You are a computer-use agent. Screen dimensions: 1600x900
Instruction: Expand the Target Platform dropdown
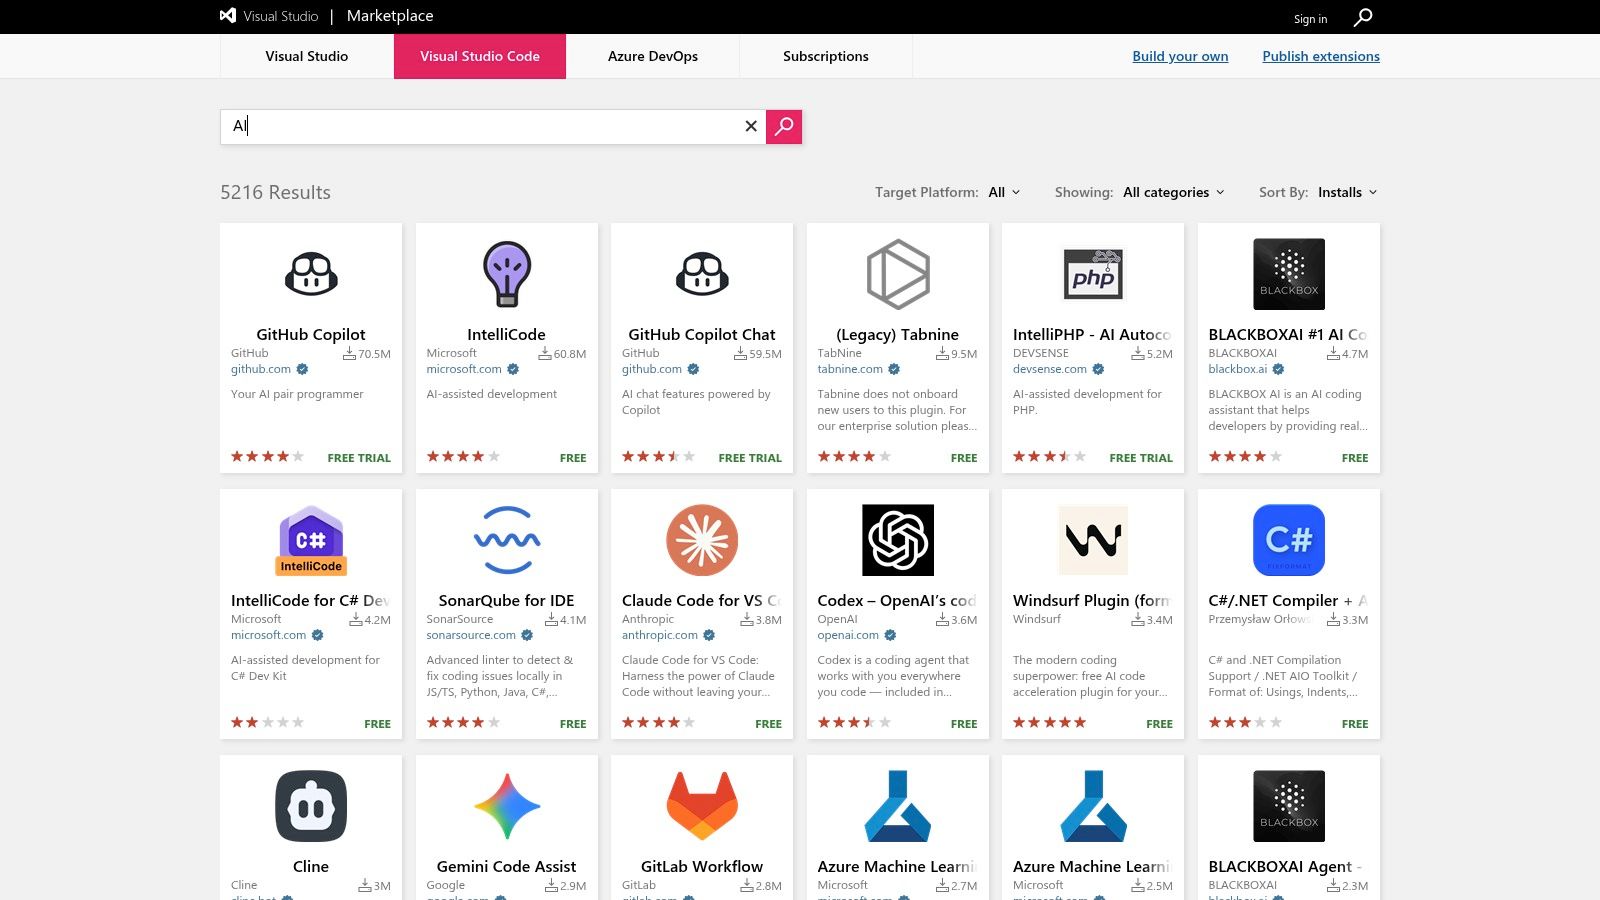tap(1004, 192)
